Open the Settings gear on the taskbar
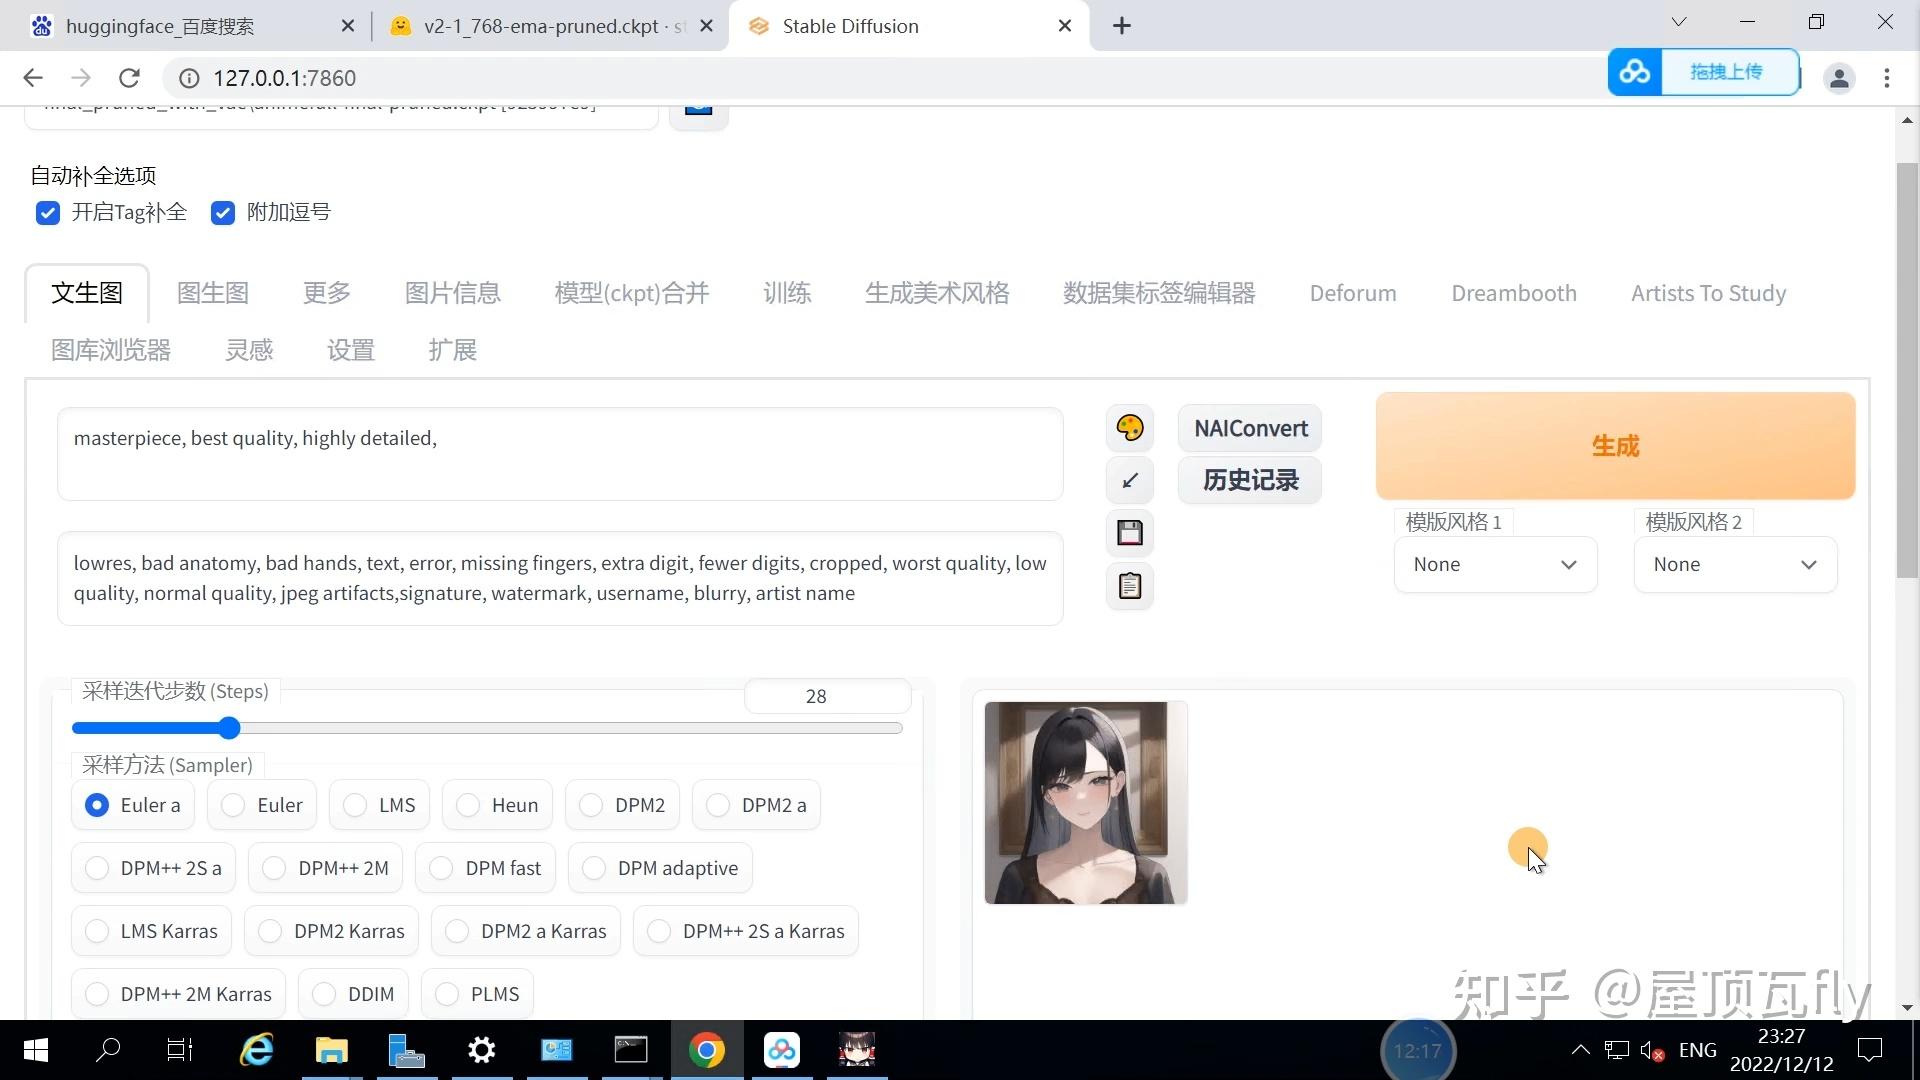 coord(482,1050)
